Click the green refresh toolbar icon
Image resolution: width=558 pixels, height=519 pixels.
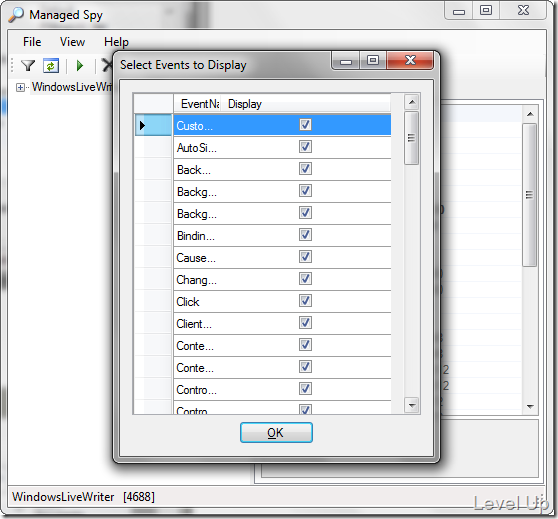tap(51, 65)
